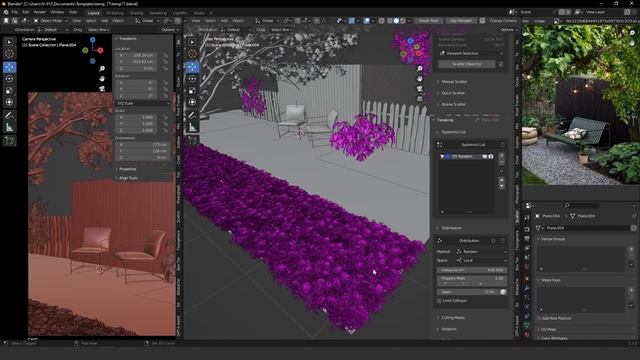Switch orthographic grid gizmo in middle viewport
The height and width of the screenshot is (360, 640).
pyautogui.click(x=420, y=98)
